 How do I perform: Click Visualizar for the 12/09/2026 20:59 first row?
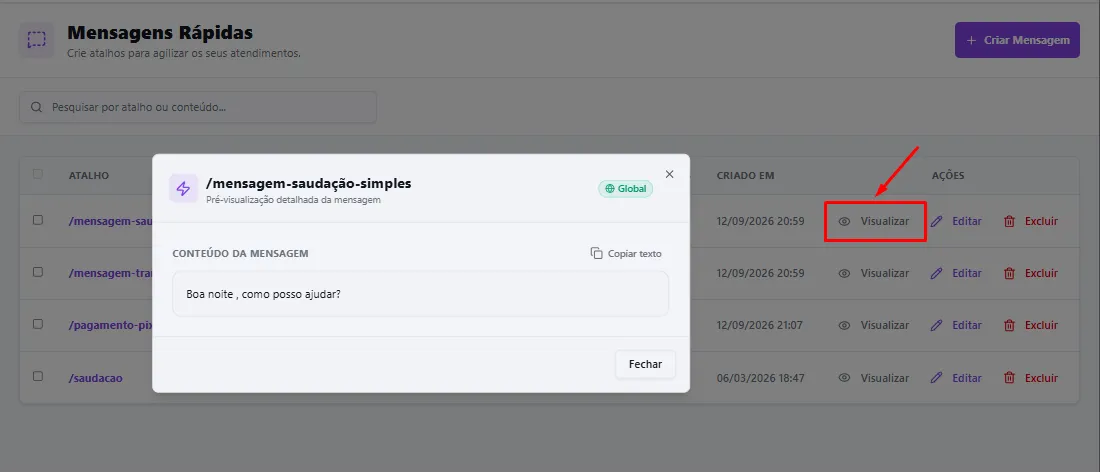click(874, 221)
